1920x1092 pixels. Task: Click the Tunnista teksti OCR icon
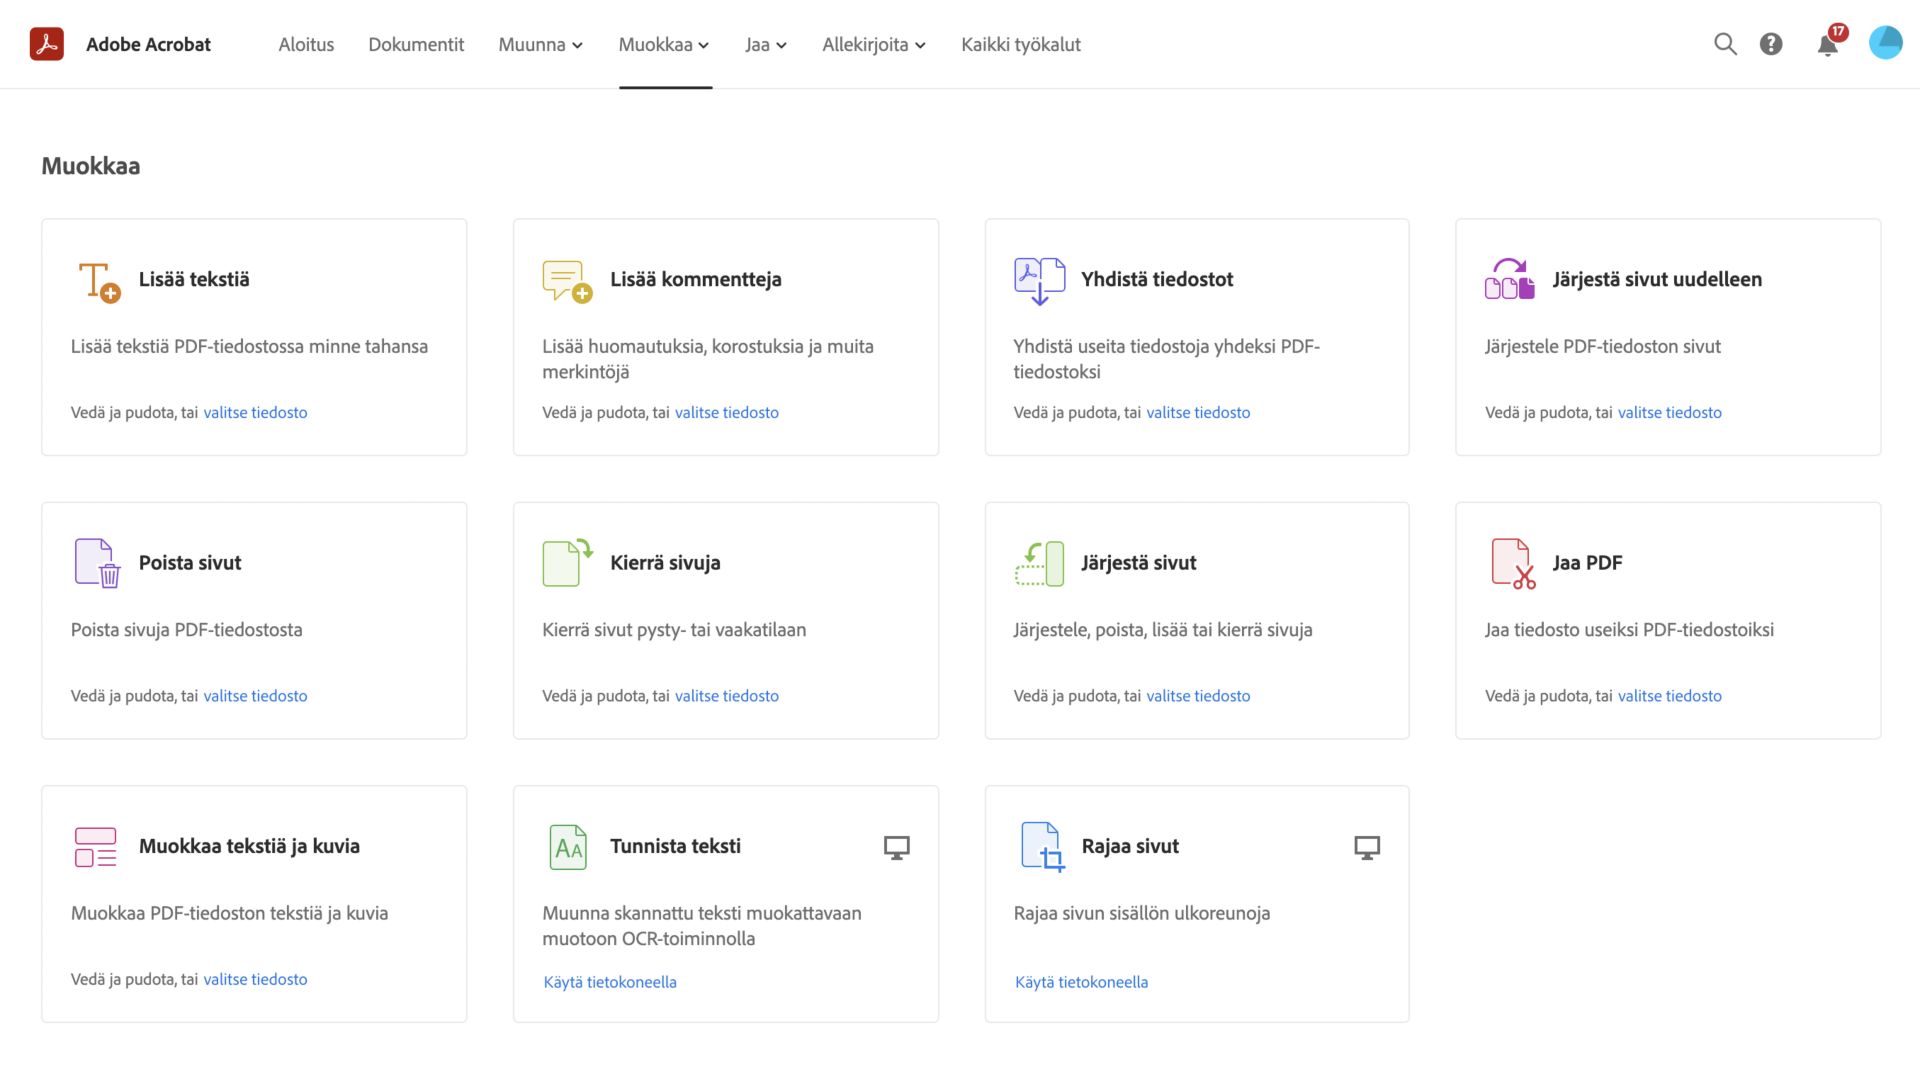coord(568,847)
